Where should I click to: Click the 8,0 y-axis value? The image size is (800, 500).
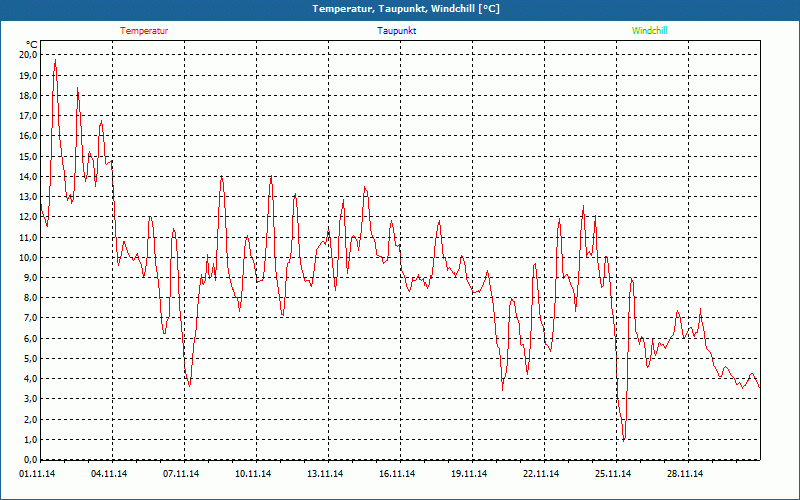point(31,297)
